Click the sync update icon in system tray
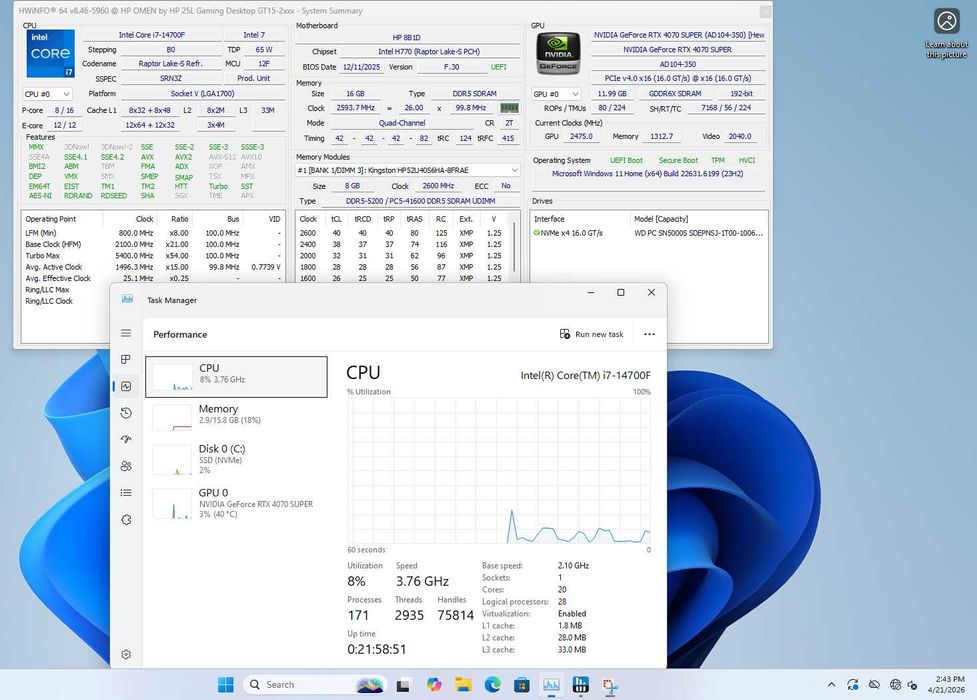977x700 pixels. [x=853, y=684]
